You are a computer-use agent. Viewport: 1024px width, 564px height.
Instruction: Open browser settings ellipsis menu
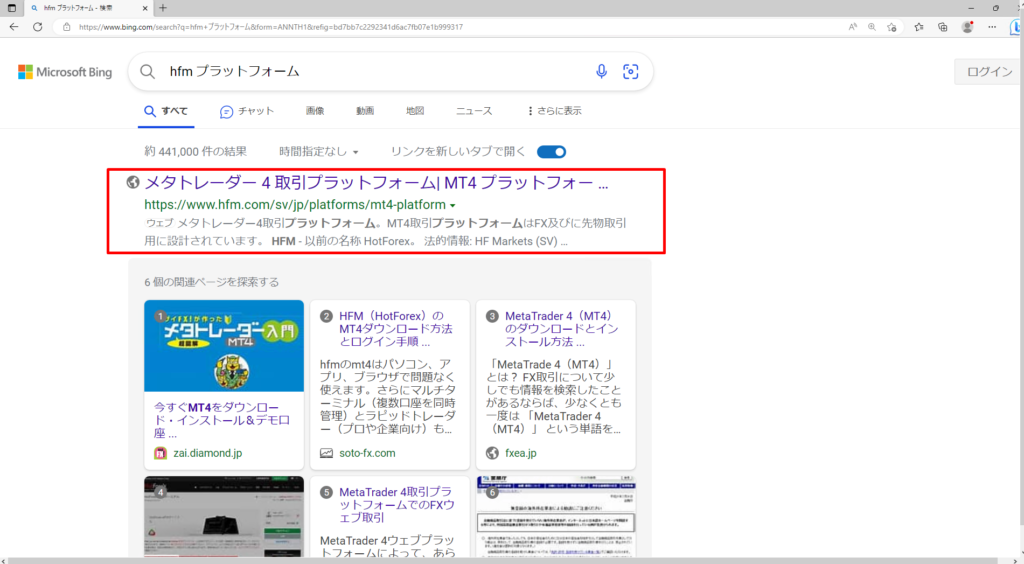[992, 27]
